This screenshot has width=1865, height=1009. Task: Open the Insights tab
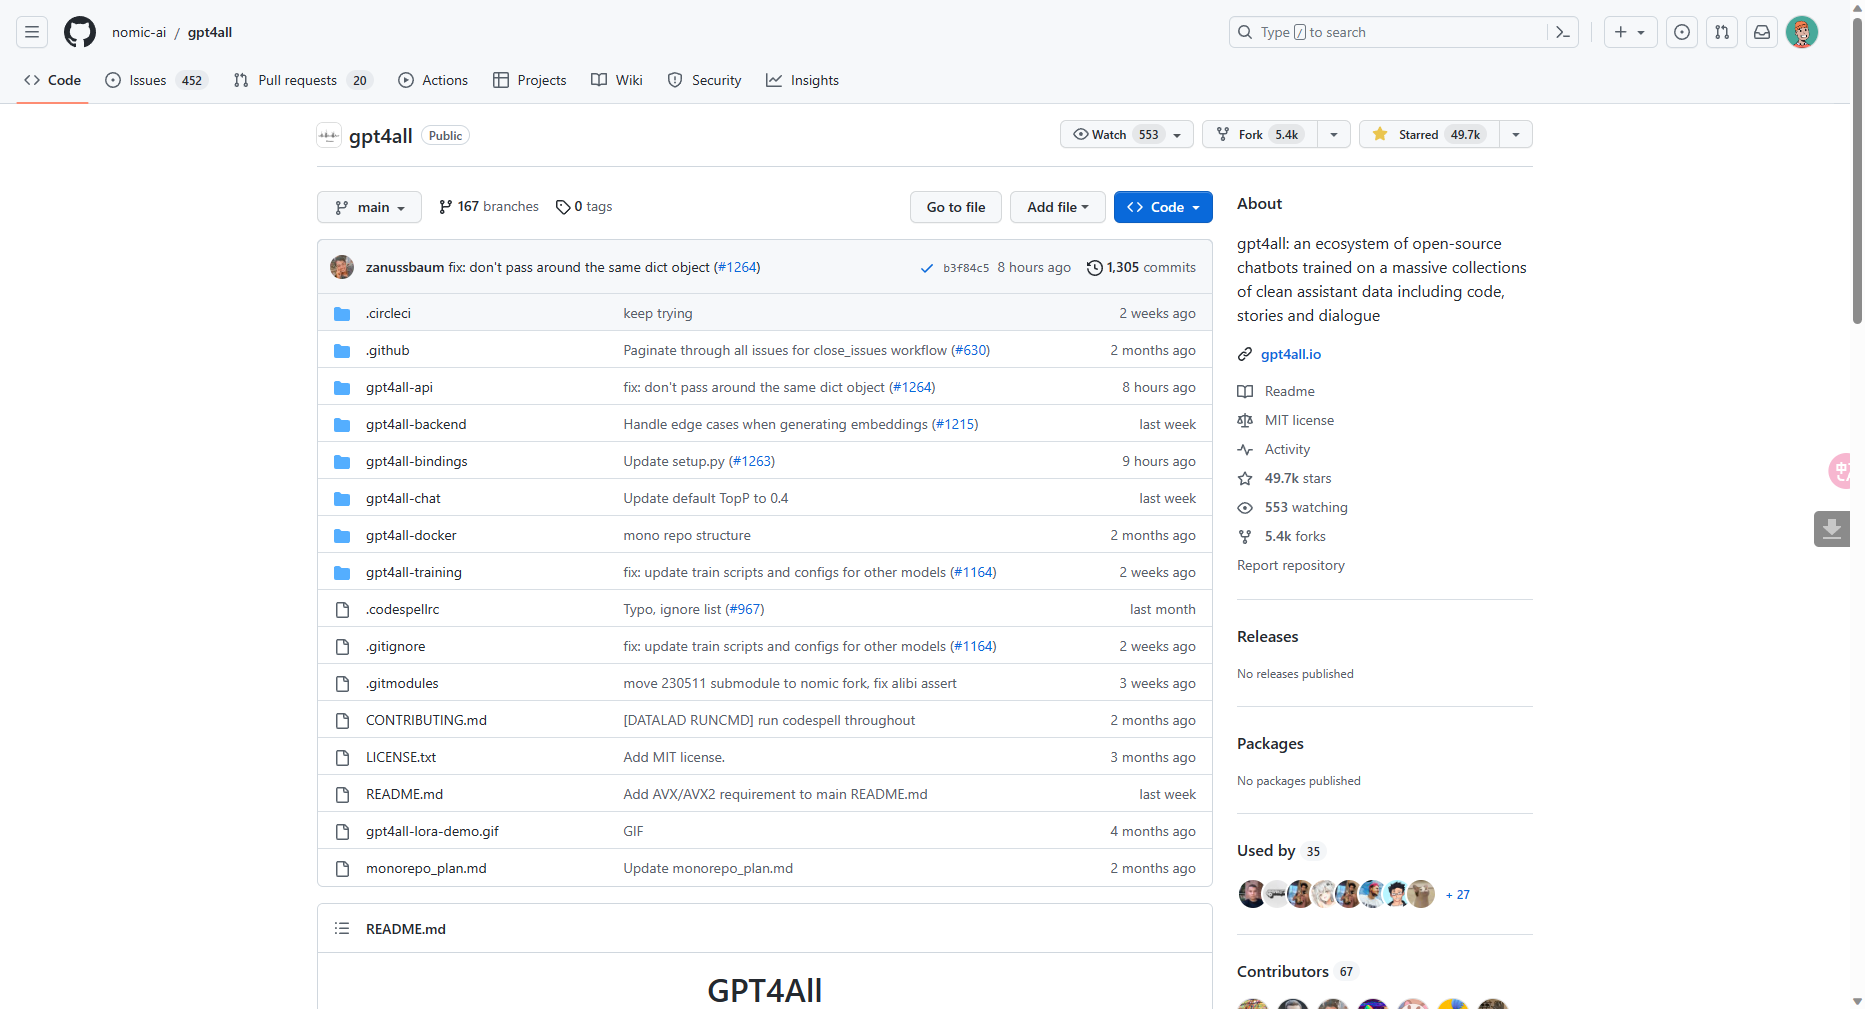point(803,80)
